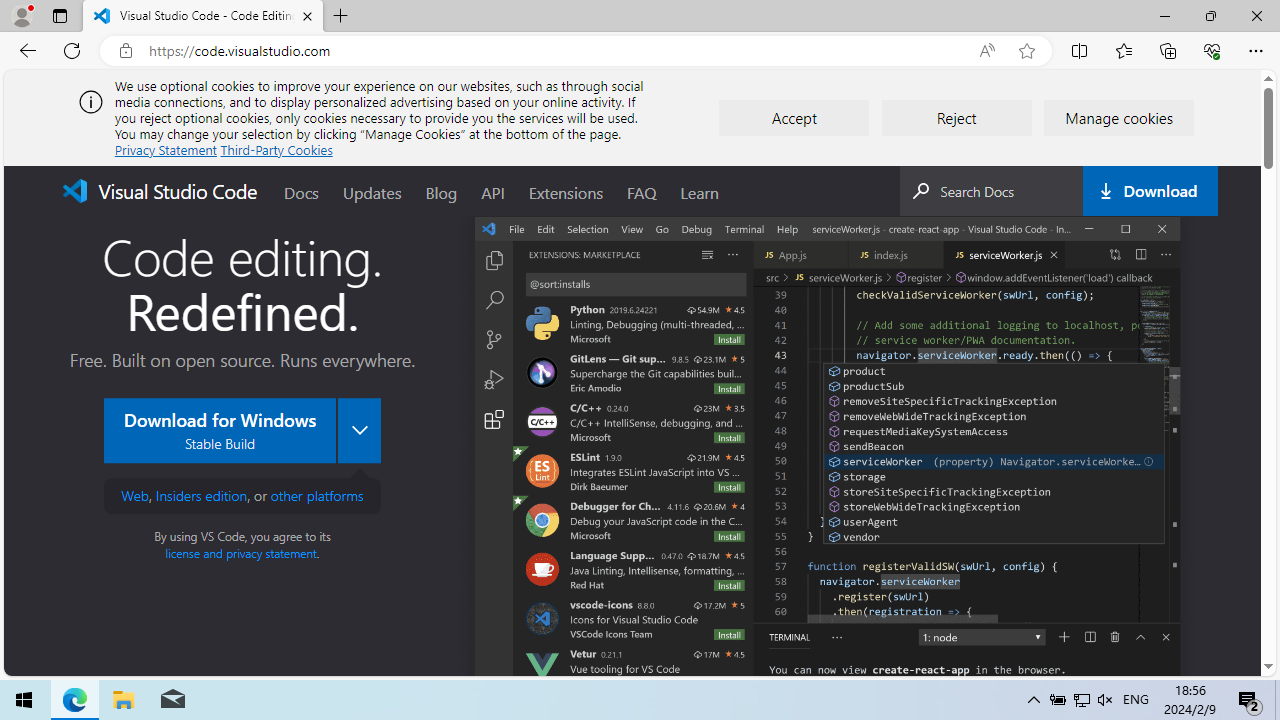
Task: Open the FAQ page
Action: 642,193
